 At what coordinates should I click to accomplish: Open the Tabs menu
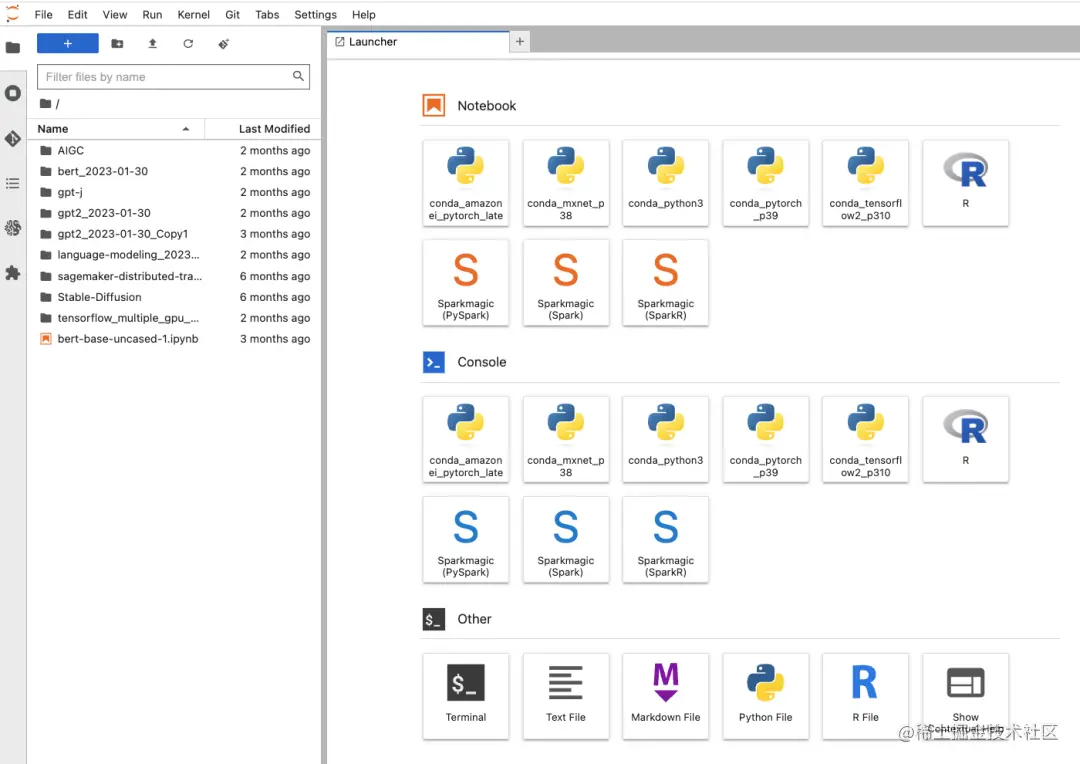point(267,14)
